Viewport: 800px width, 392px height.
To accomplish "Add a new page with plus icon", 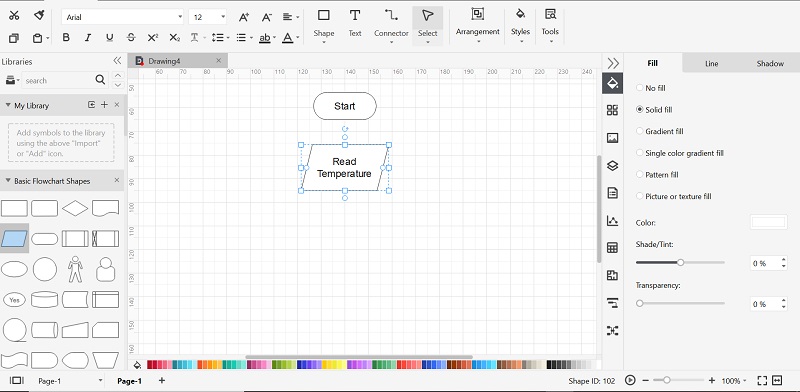I will tap(162, 380).
